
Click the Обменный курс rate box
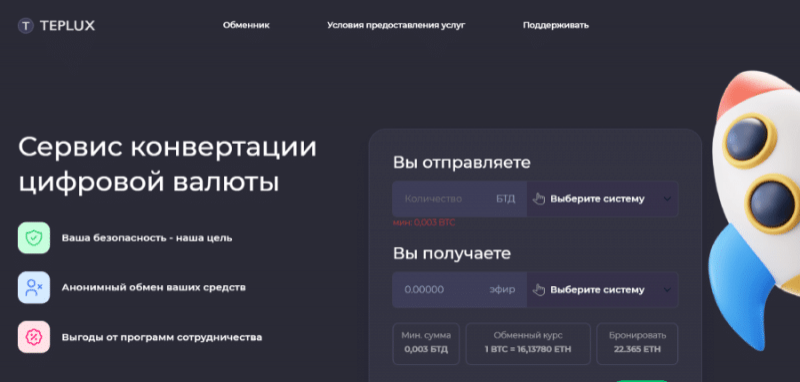click(x=528, y=343)
